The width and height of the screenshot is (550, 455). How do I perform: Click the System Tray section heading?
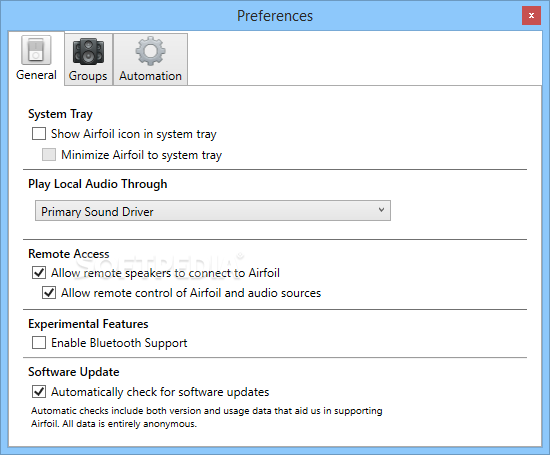click(60, 114)
